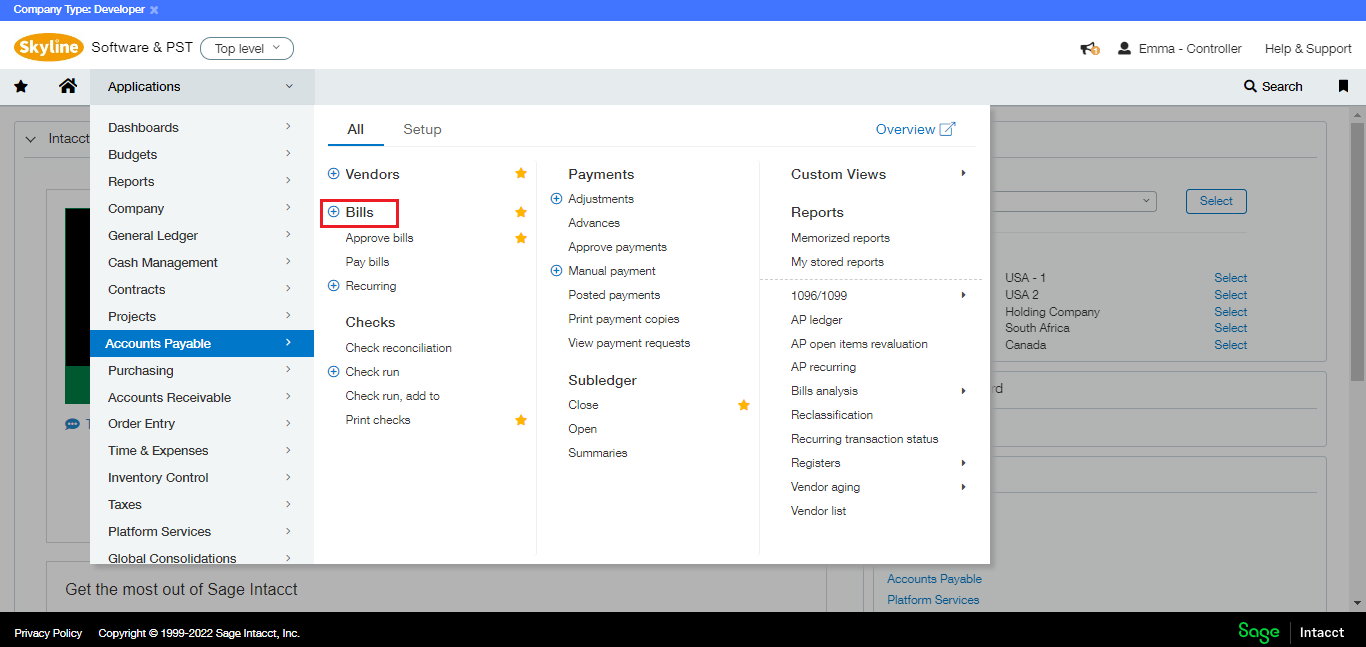Open the Cash Management menu
1366x647 pixels.
(x=202, y=262)
